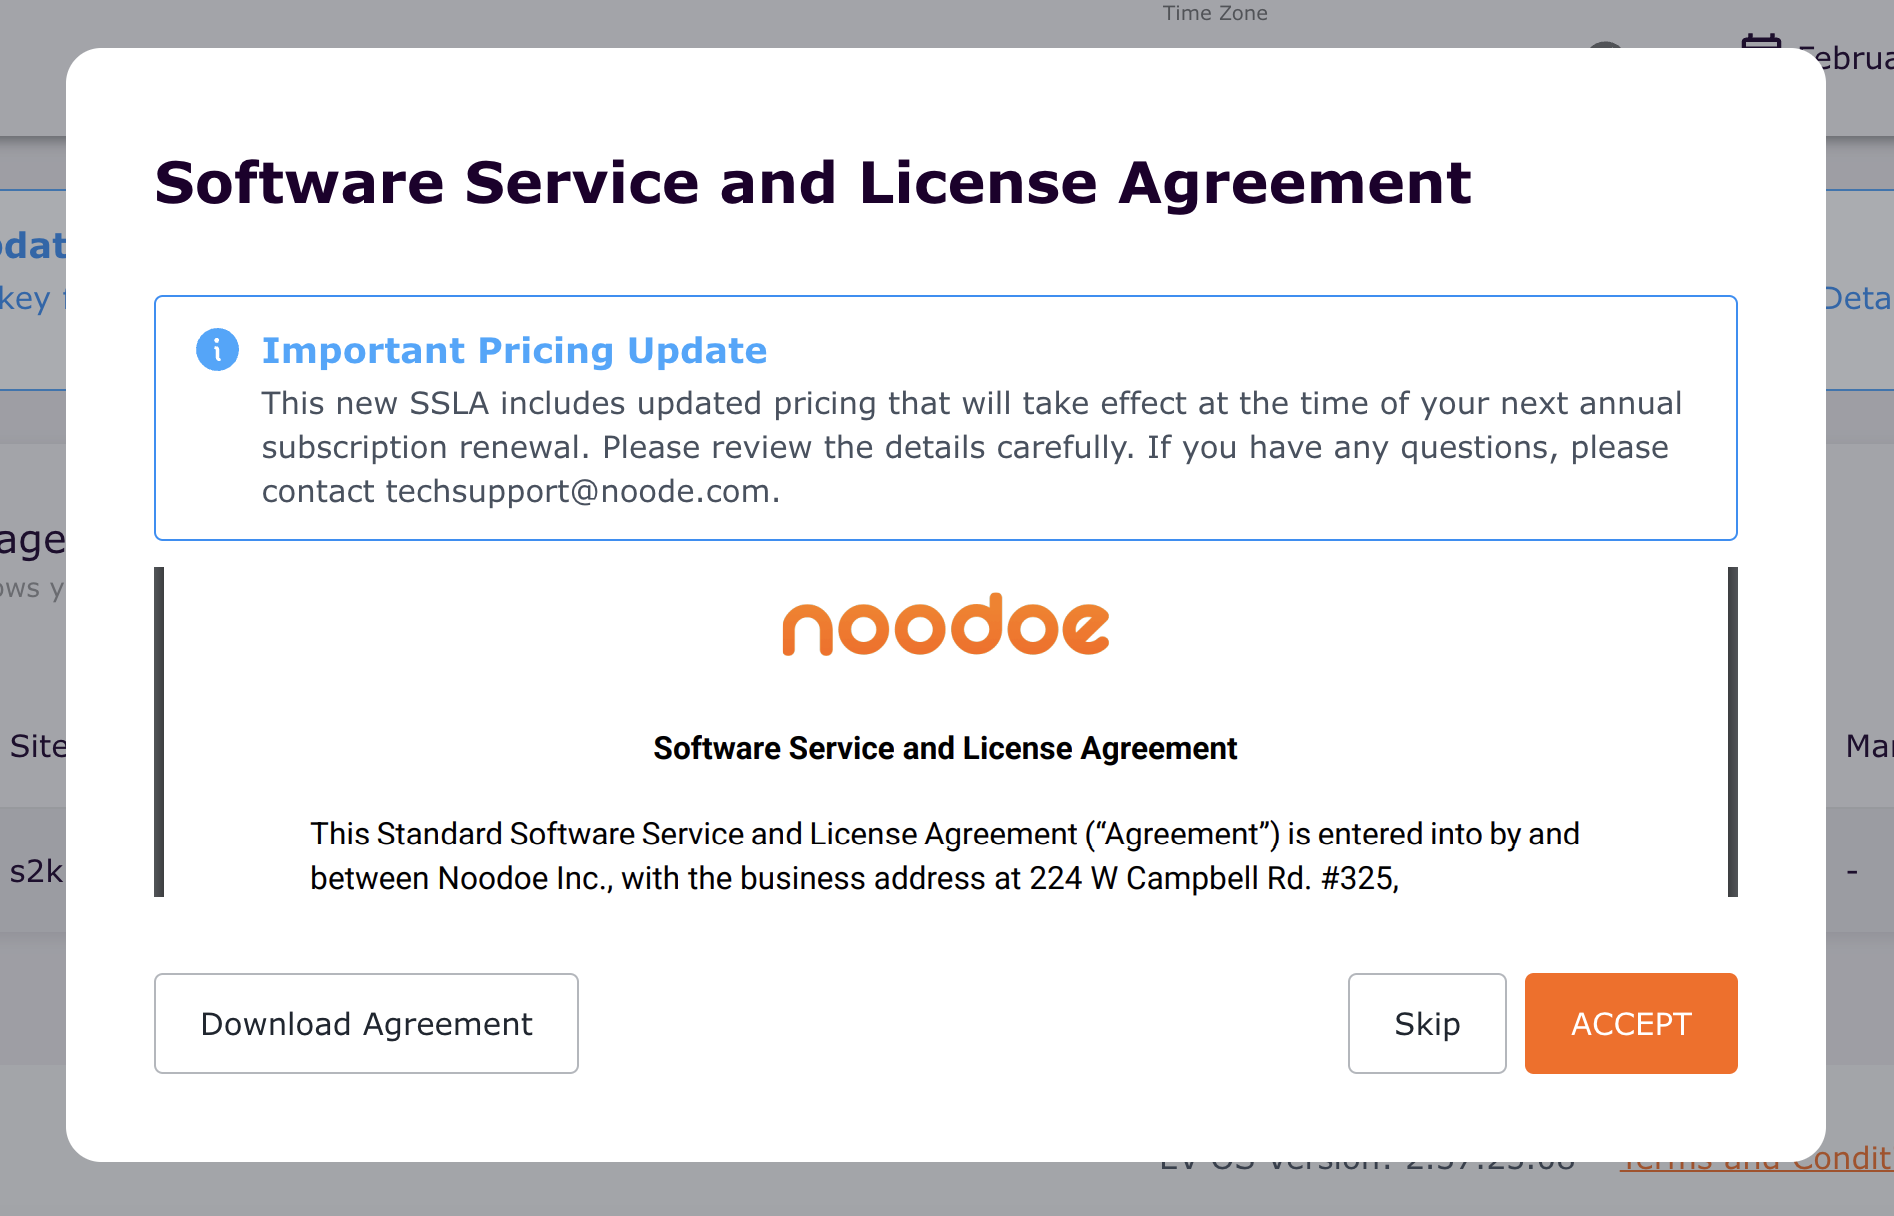Click the Time Zone label at top
Image resolution: width=1894 pixels, height=1216 pixels.
(1214, 13)
